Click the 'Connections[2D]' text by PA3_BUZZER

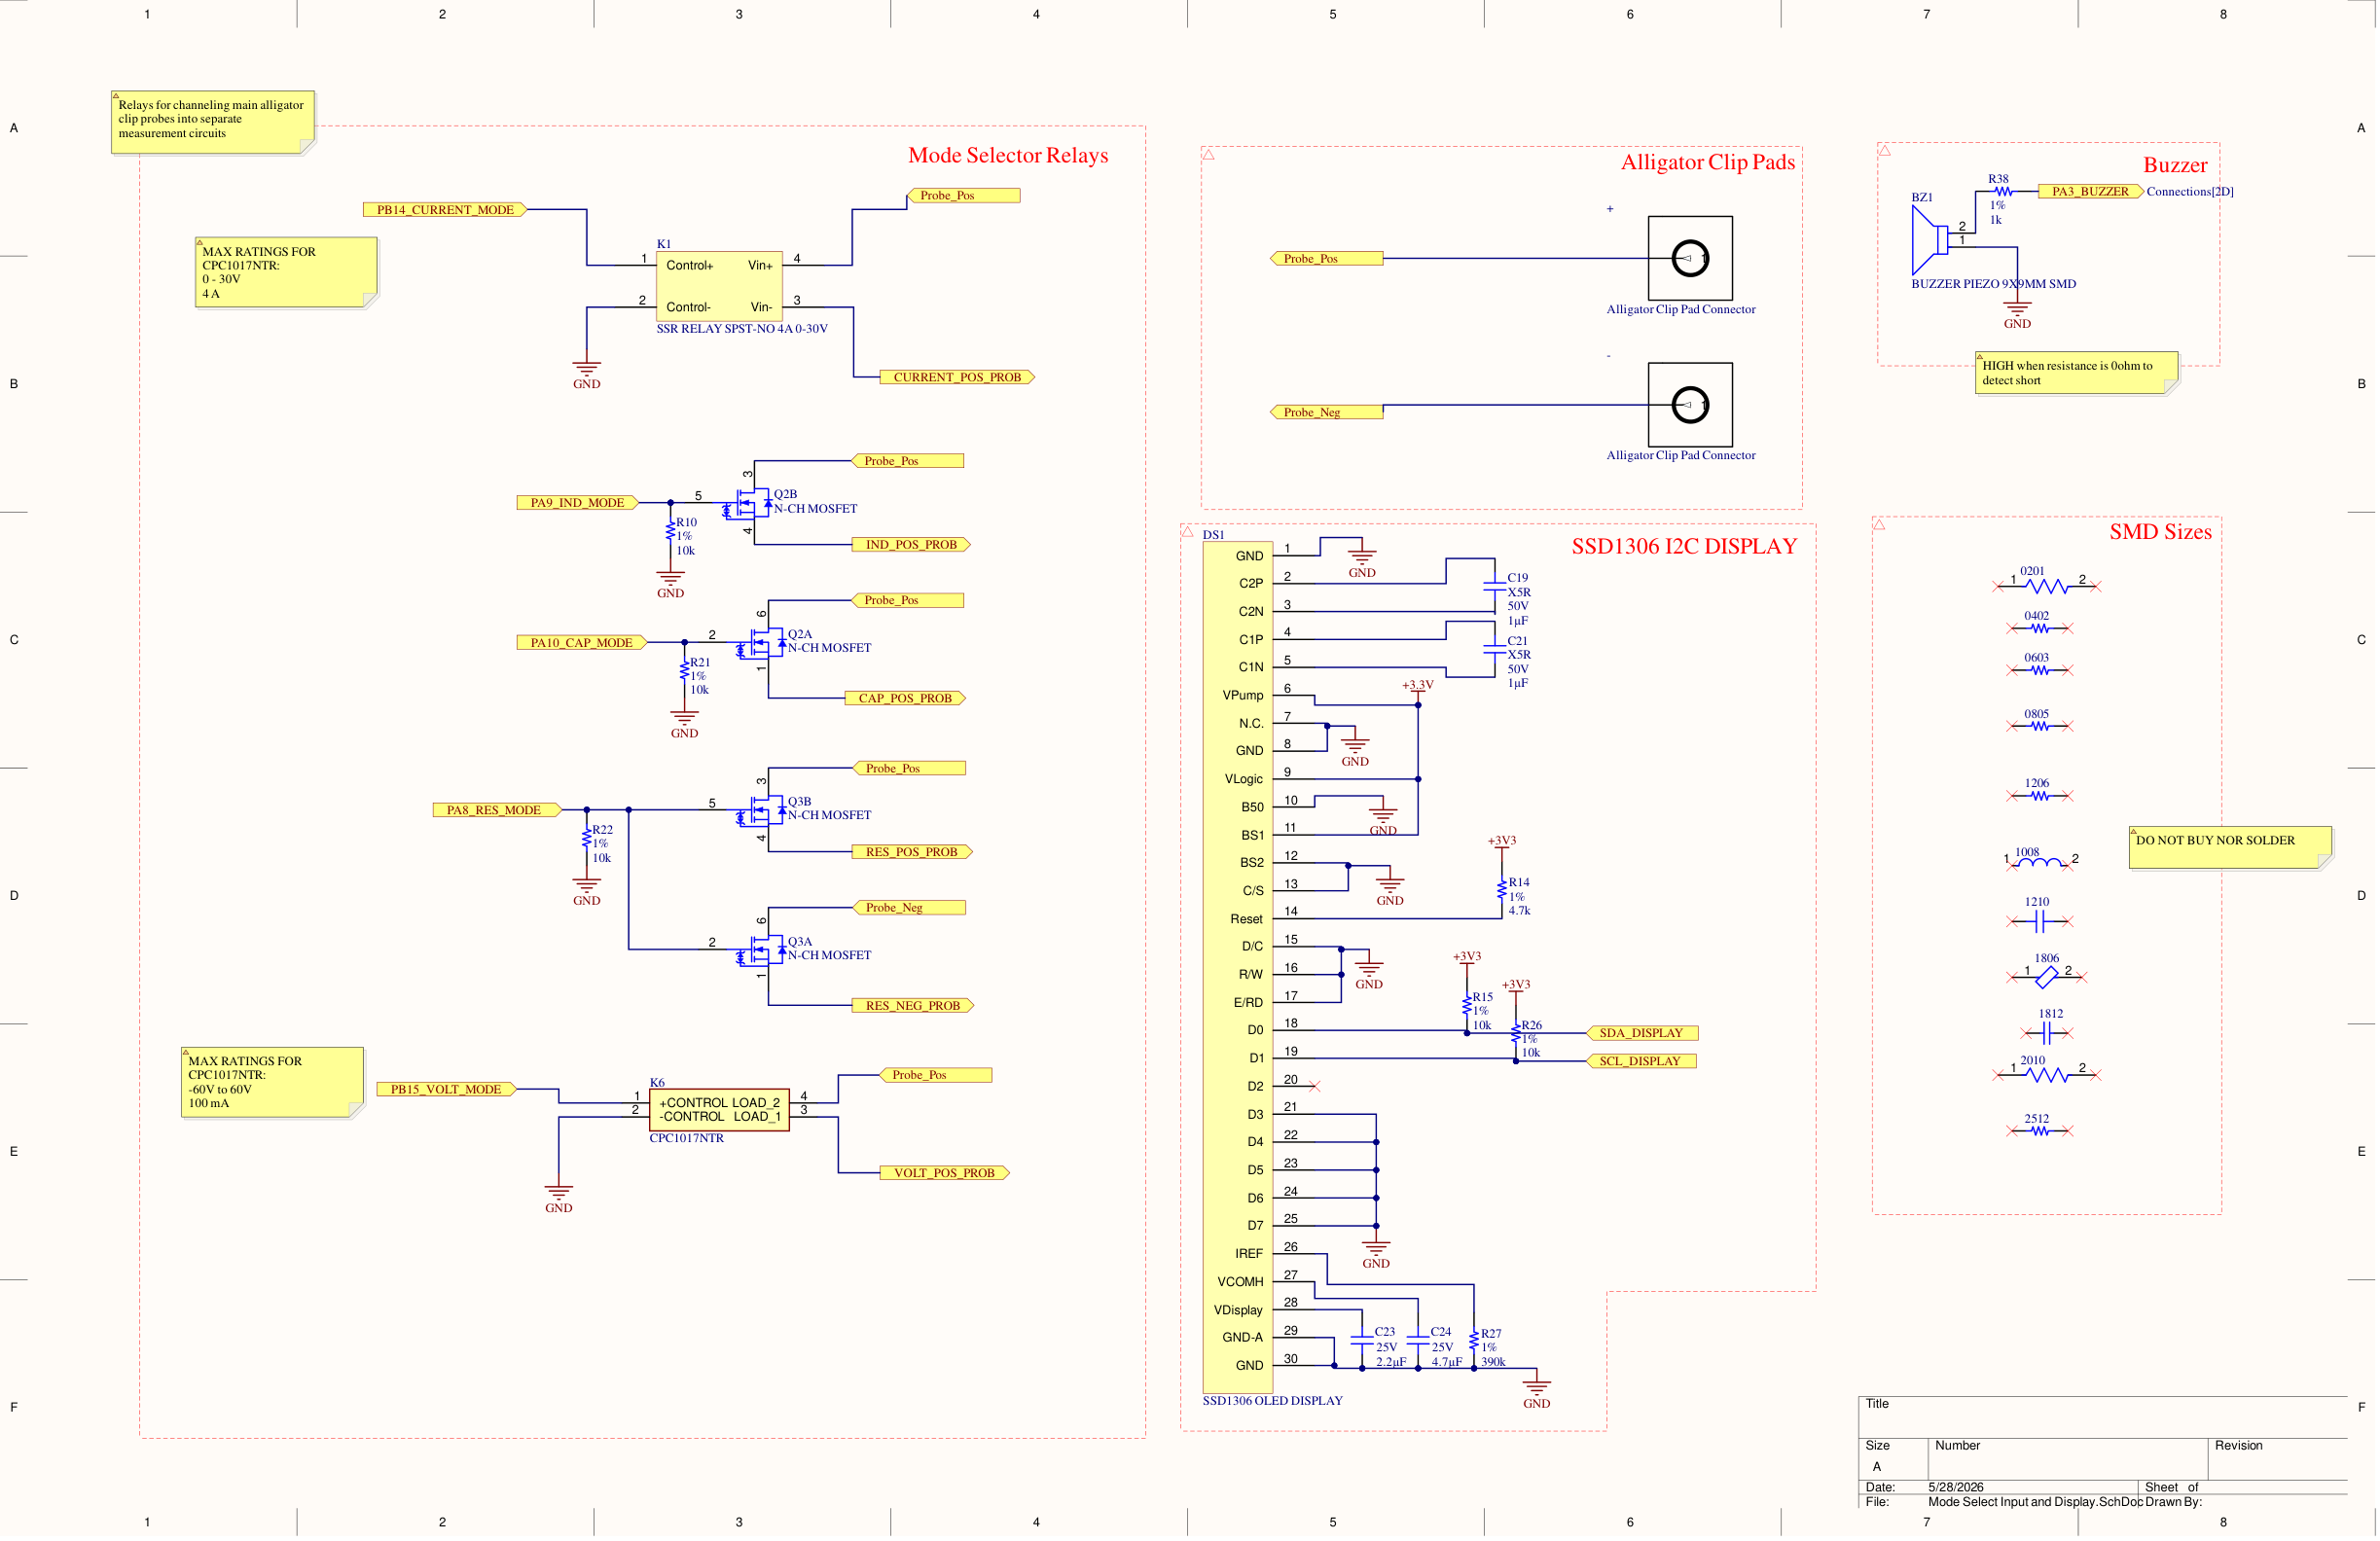point(2189,192)
